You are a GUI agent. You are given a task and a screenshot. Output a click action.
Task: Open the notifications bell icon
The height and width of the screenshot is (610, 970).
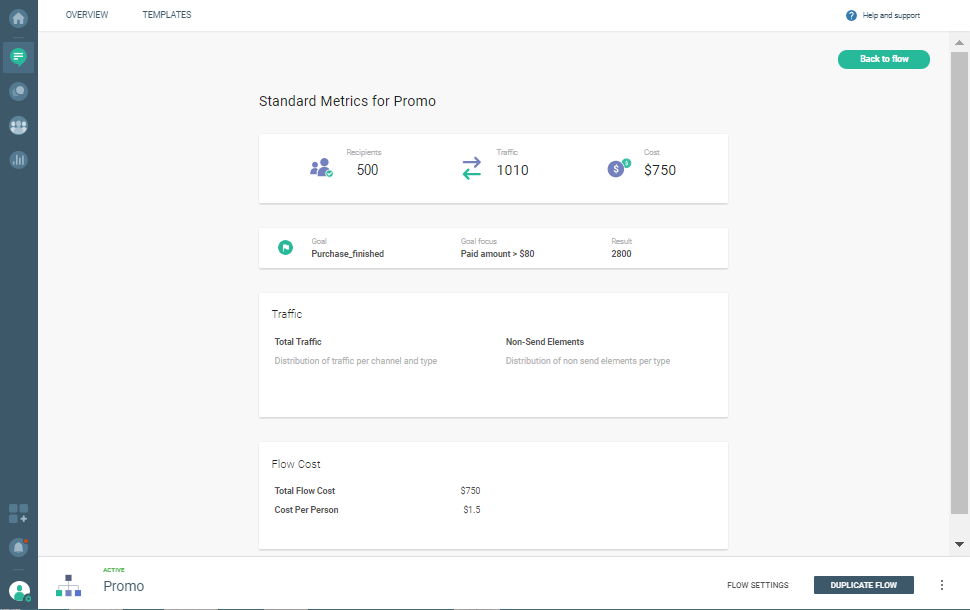pyautogui.click(x=18, y=547)
